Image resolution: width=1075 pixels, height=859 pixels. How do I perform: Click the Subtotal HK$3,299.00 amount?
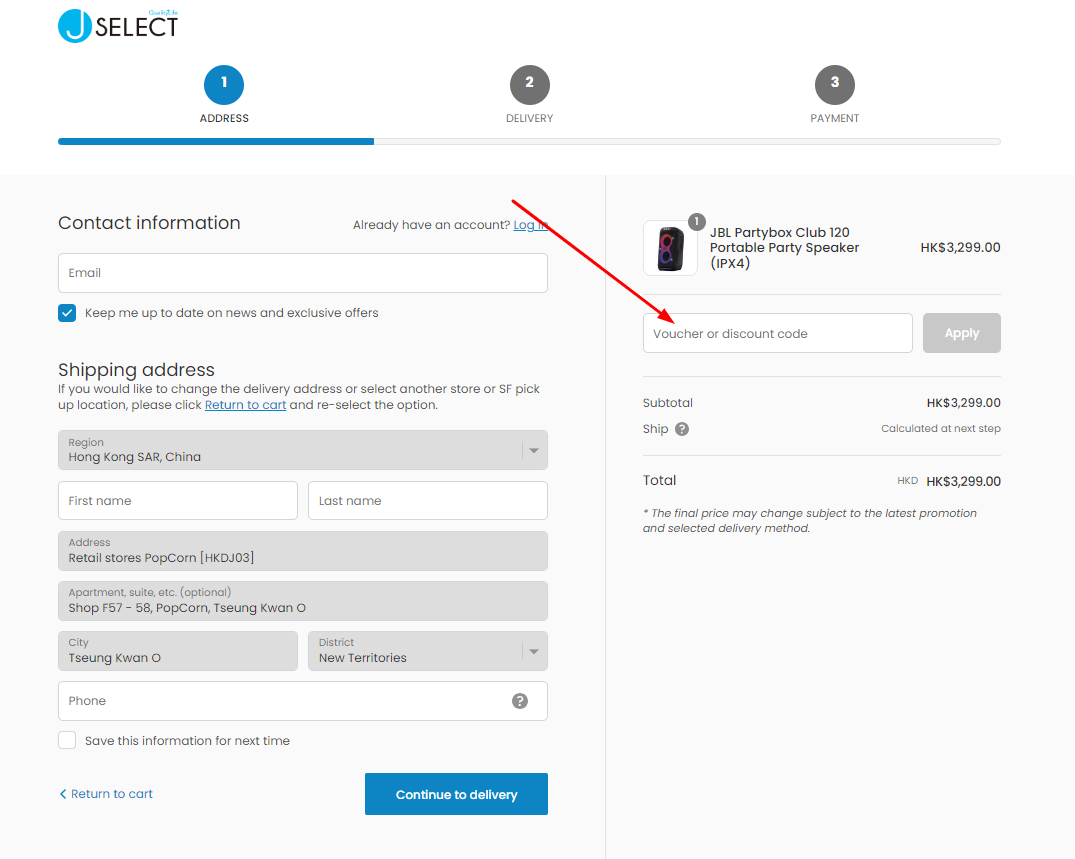963,403
